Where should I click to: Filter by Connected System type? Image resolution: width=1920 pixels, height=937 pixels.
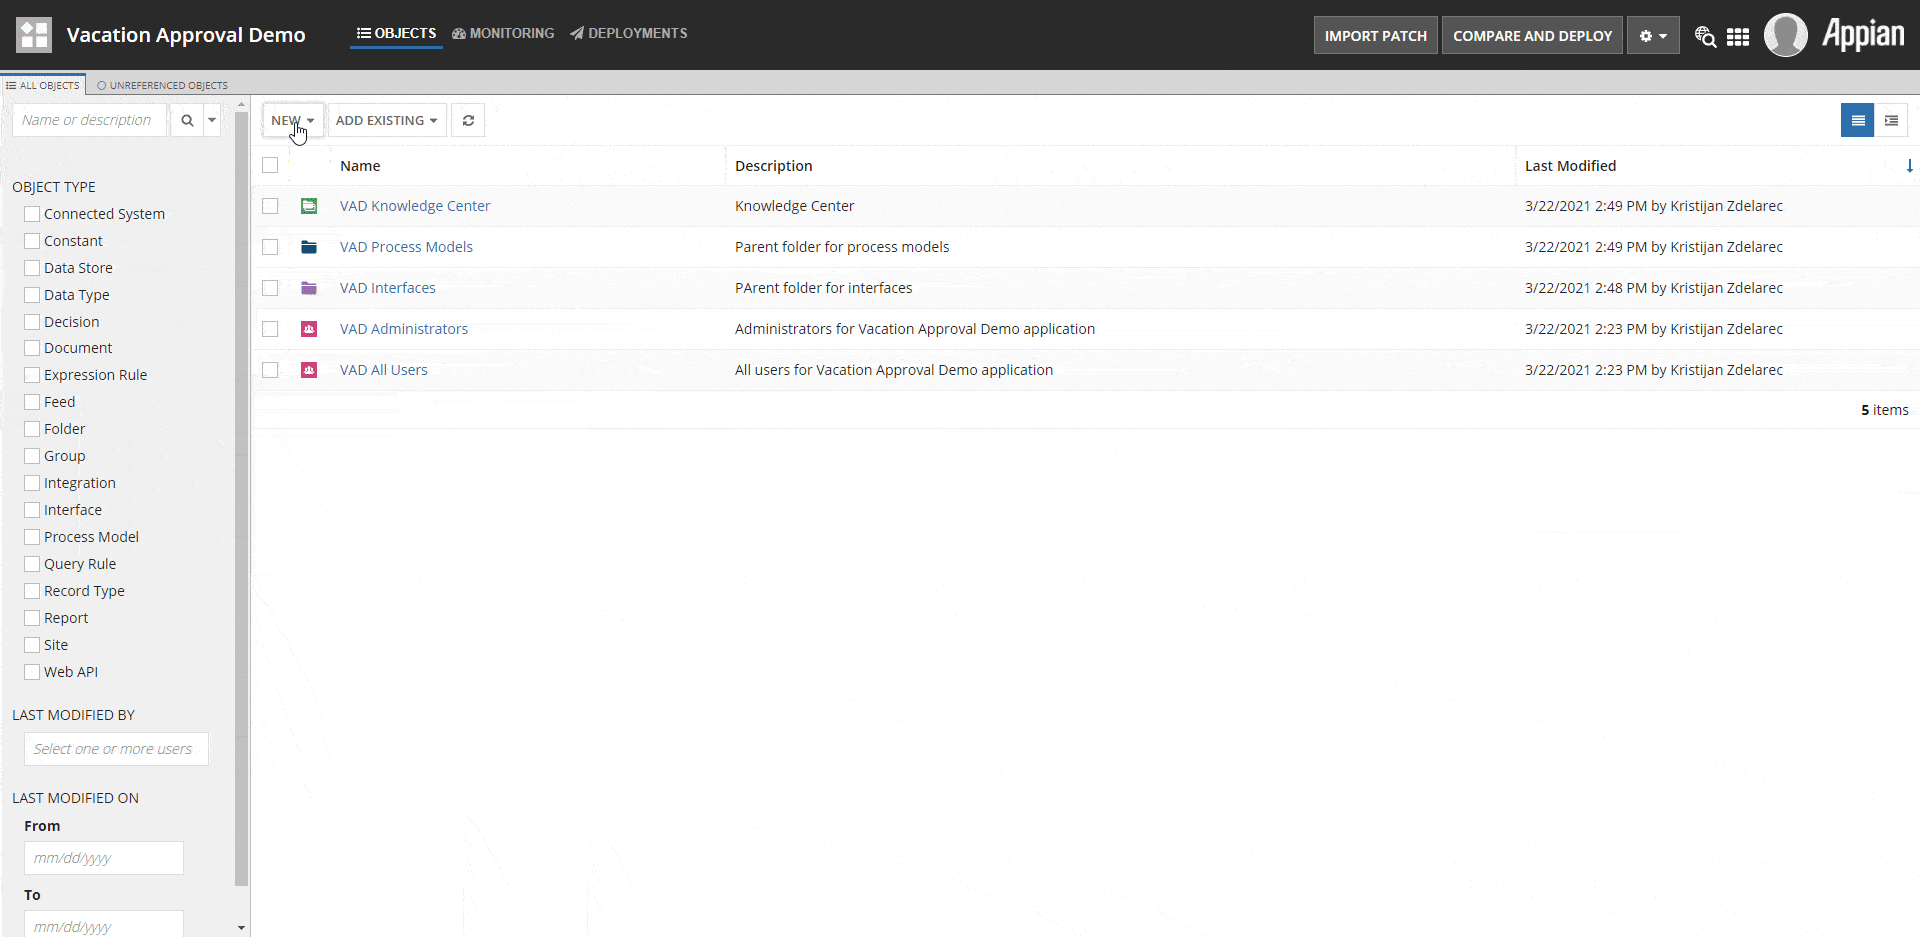click(x=32, y=214)
